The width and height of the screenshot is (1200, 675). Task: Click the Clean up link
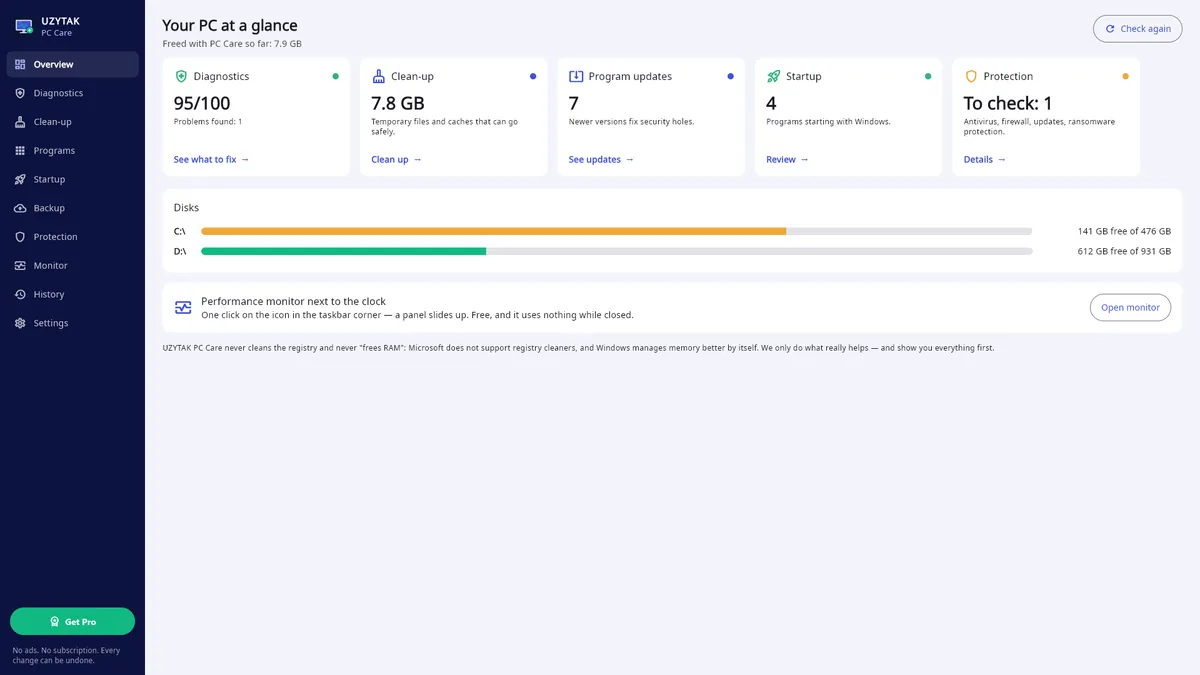pyautogui.click(x=396, y=160)
